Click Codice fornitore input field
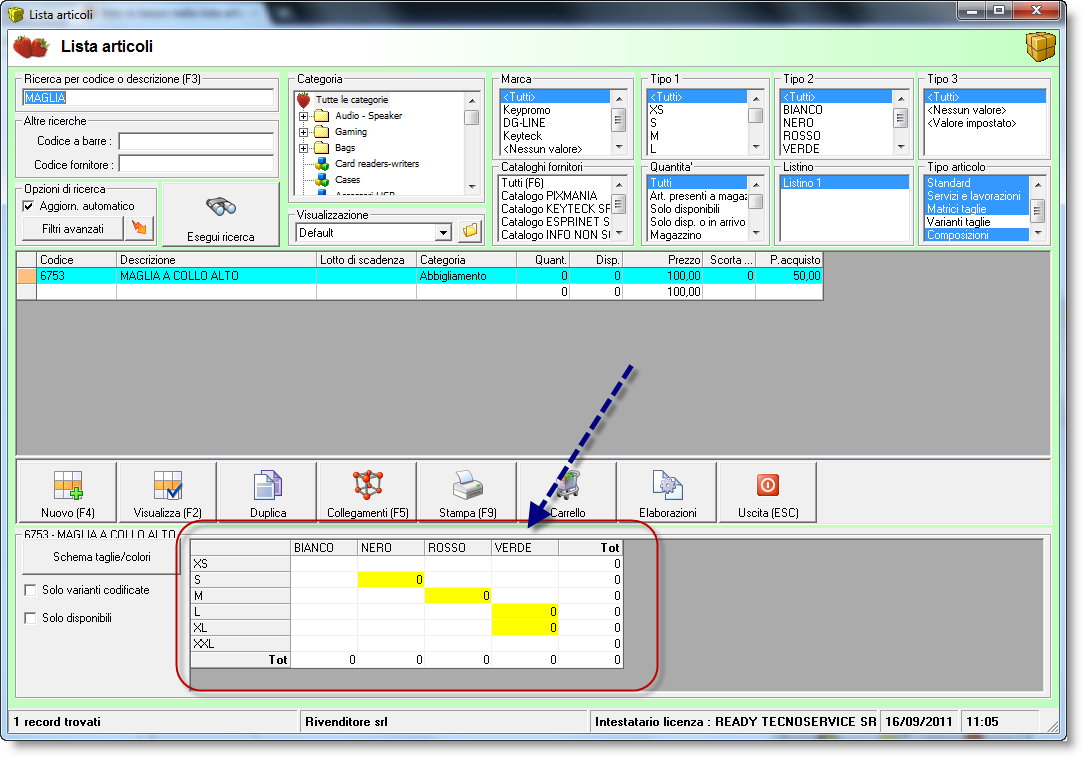The image size is (1083, 757). (x=196, y=164)
